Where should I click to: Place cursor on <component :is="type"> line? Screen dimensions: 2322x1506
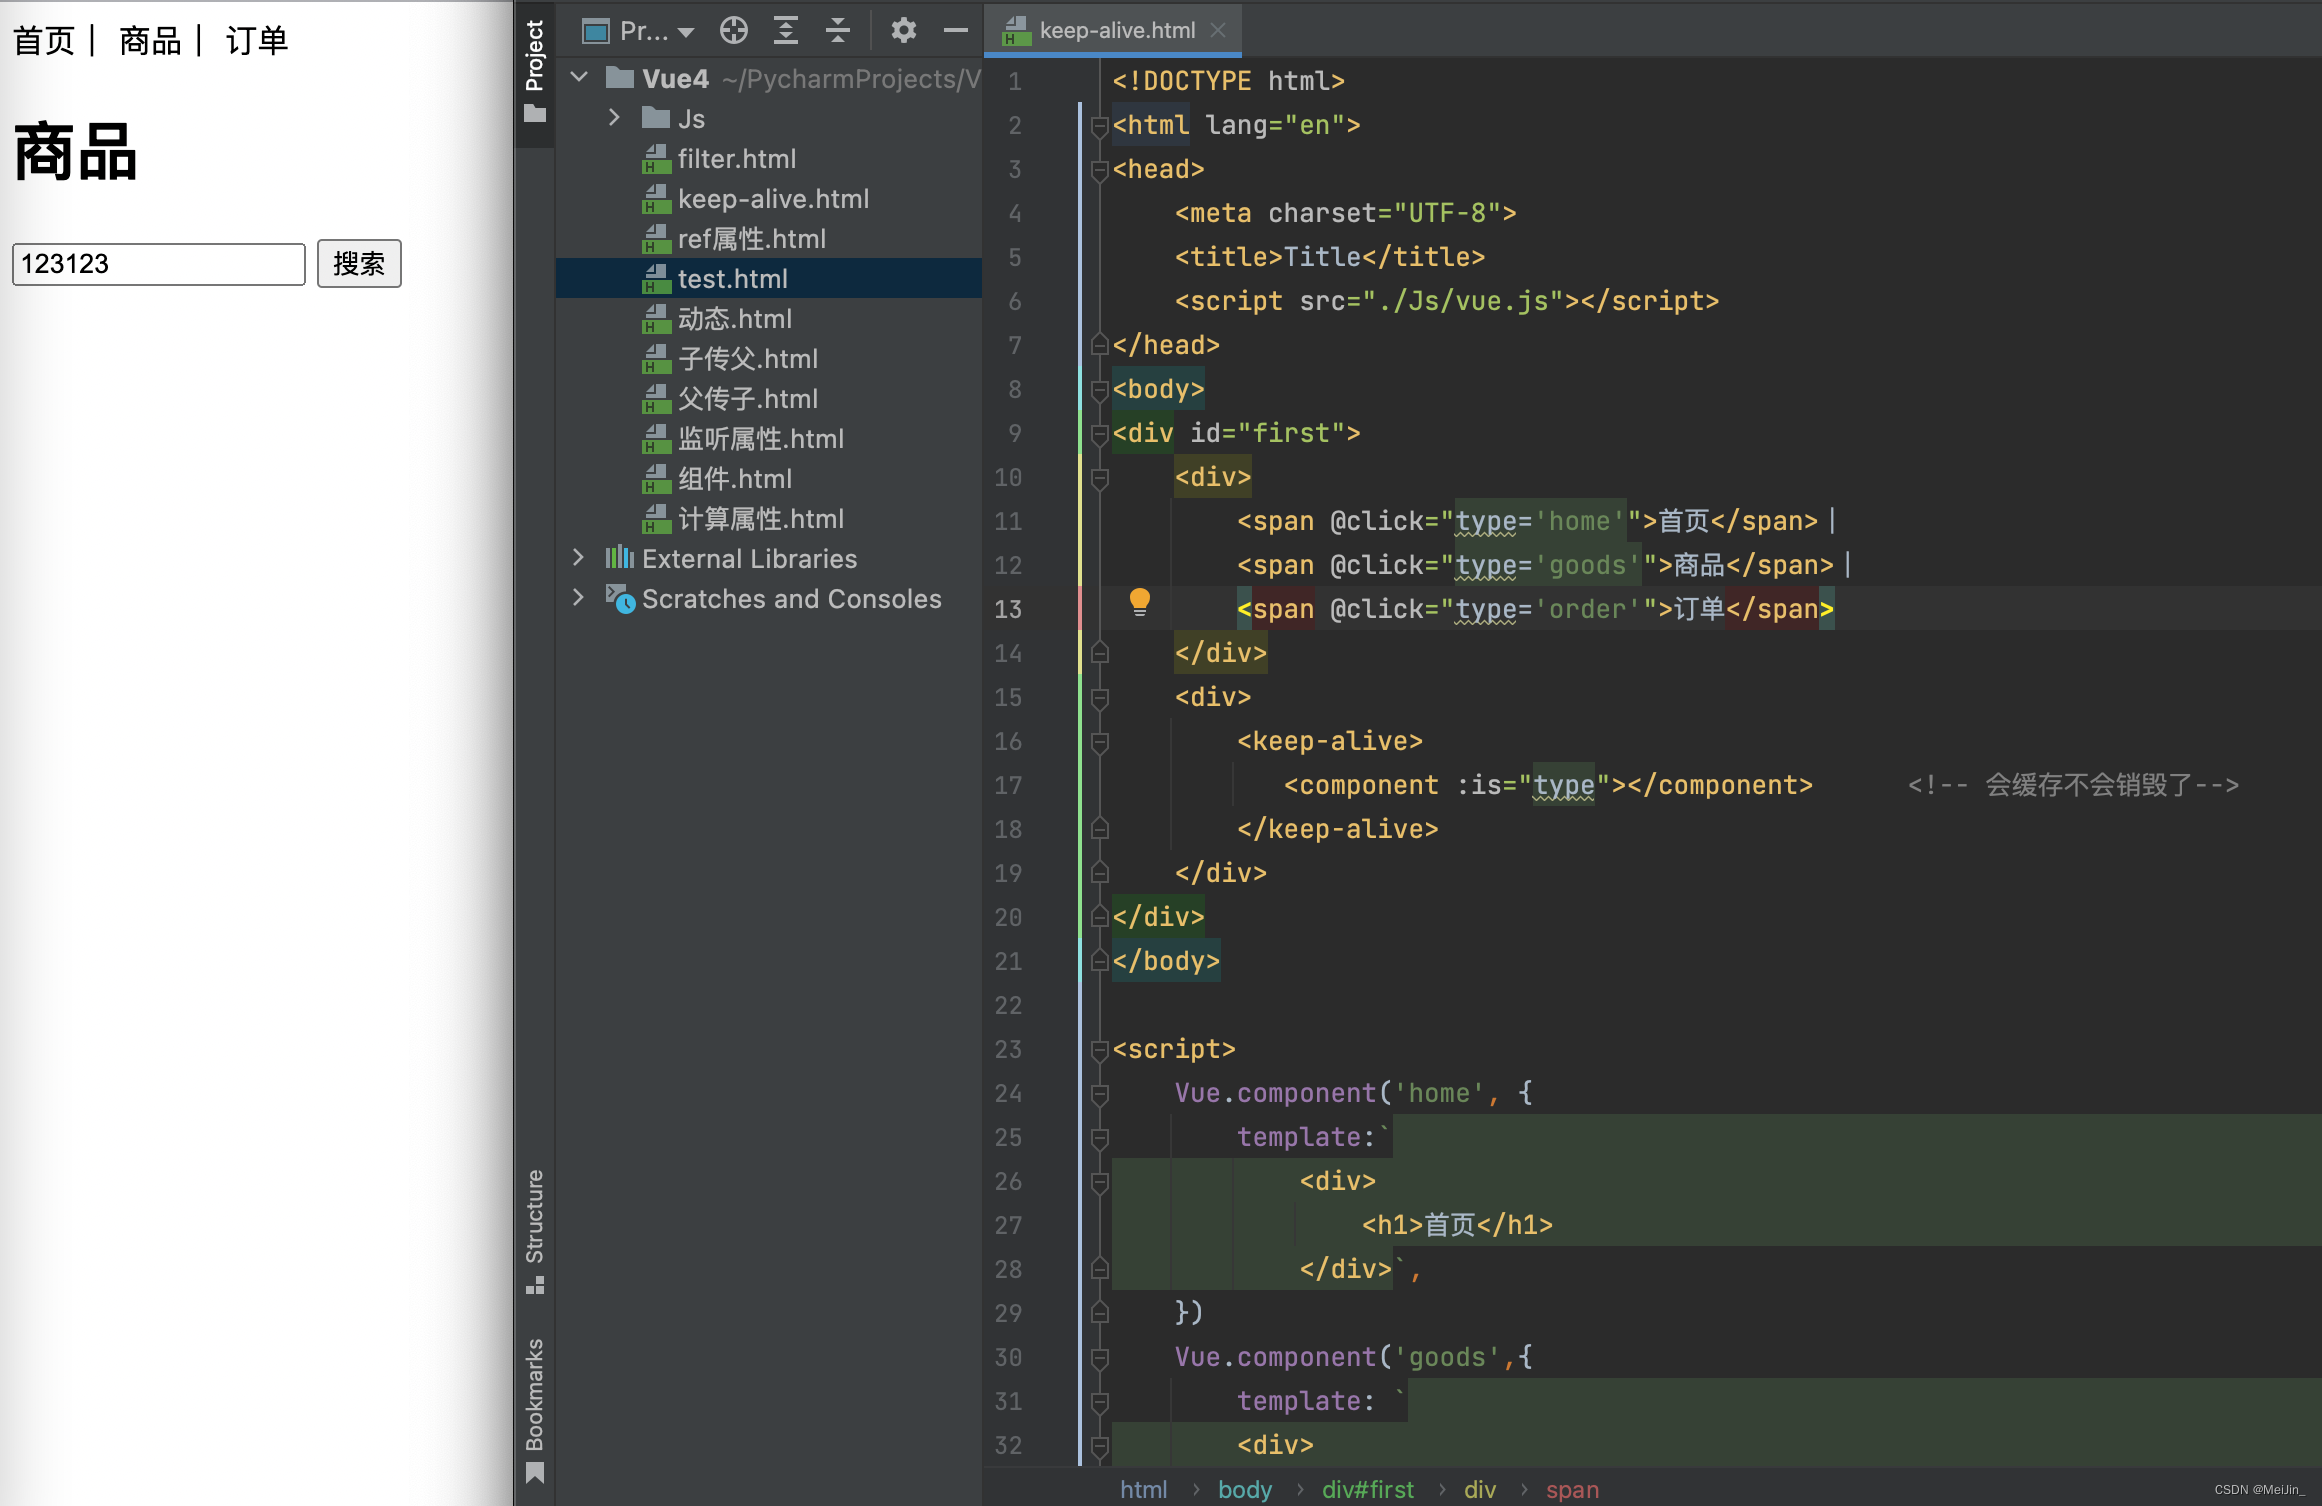1548,785
